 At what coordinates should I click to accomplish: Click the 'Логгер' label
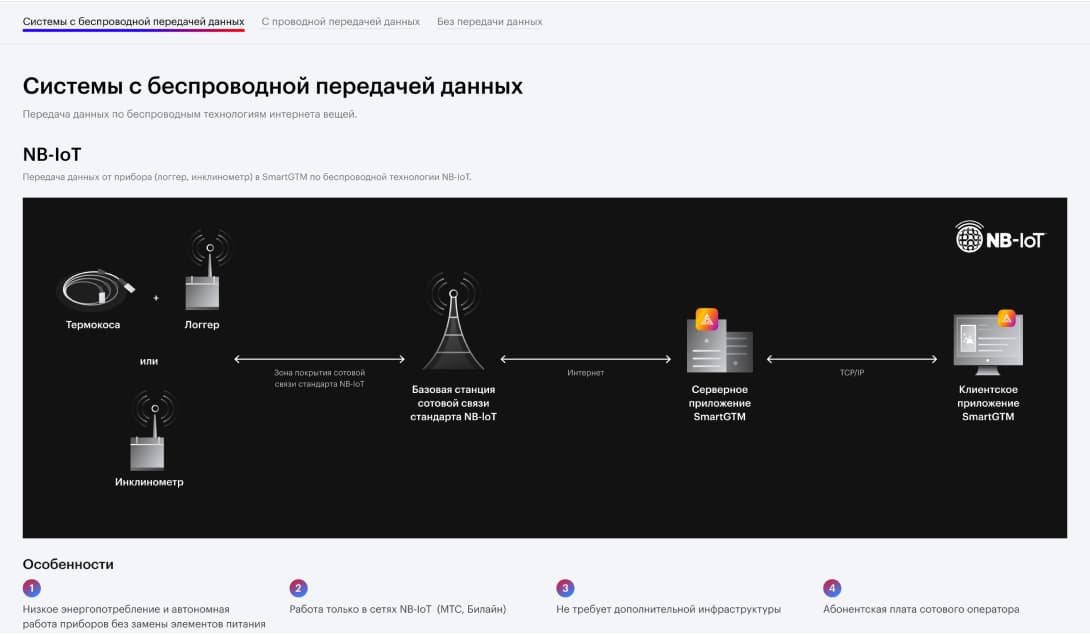coord(202,325)
